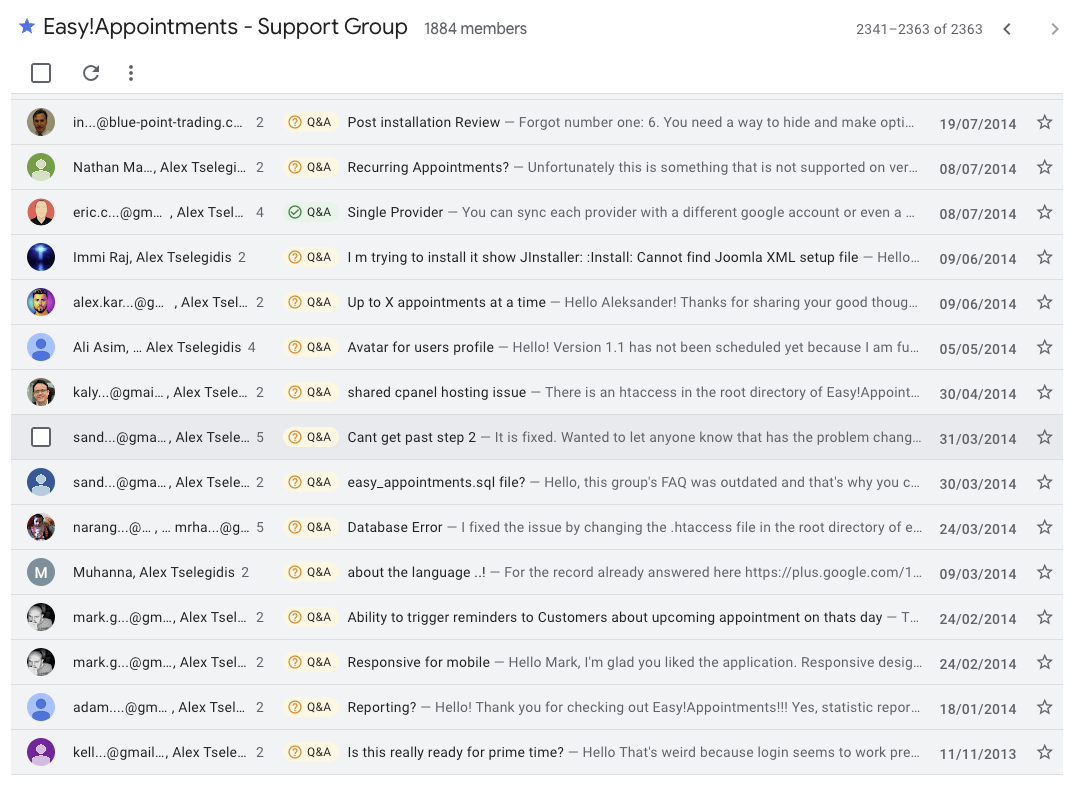This screenshot has height=787, width=1074.
Task: Star the 'Single Provider' thread
Action: tap(1044, 212)
